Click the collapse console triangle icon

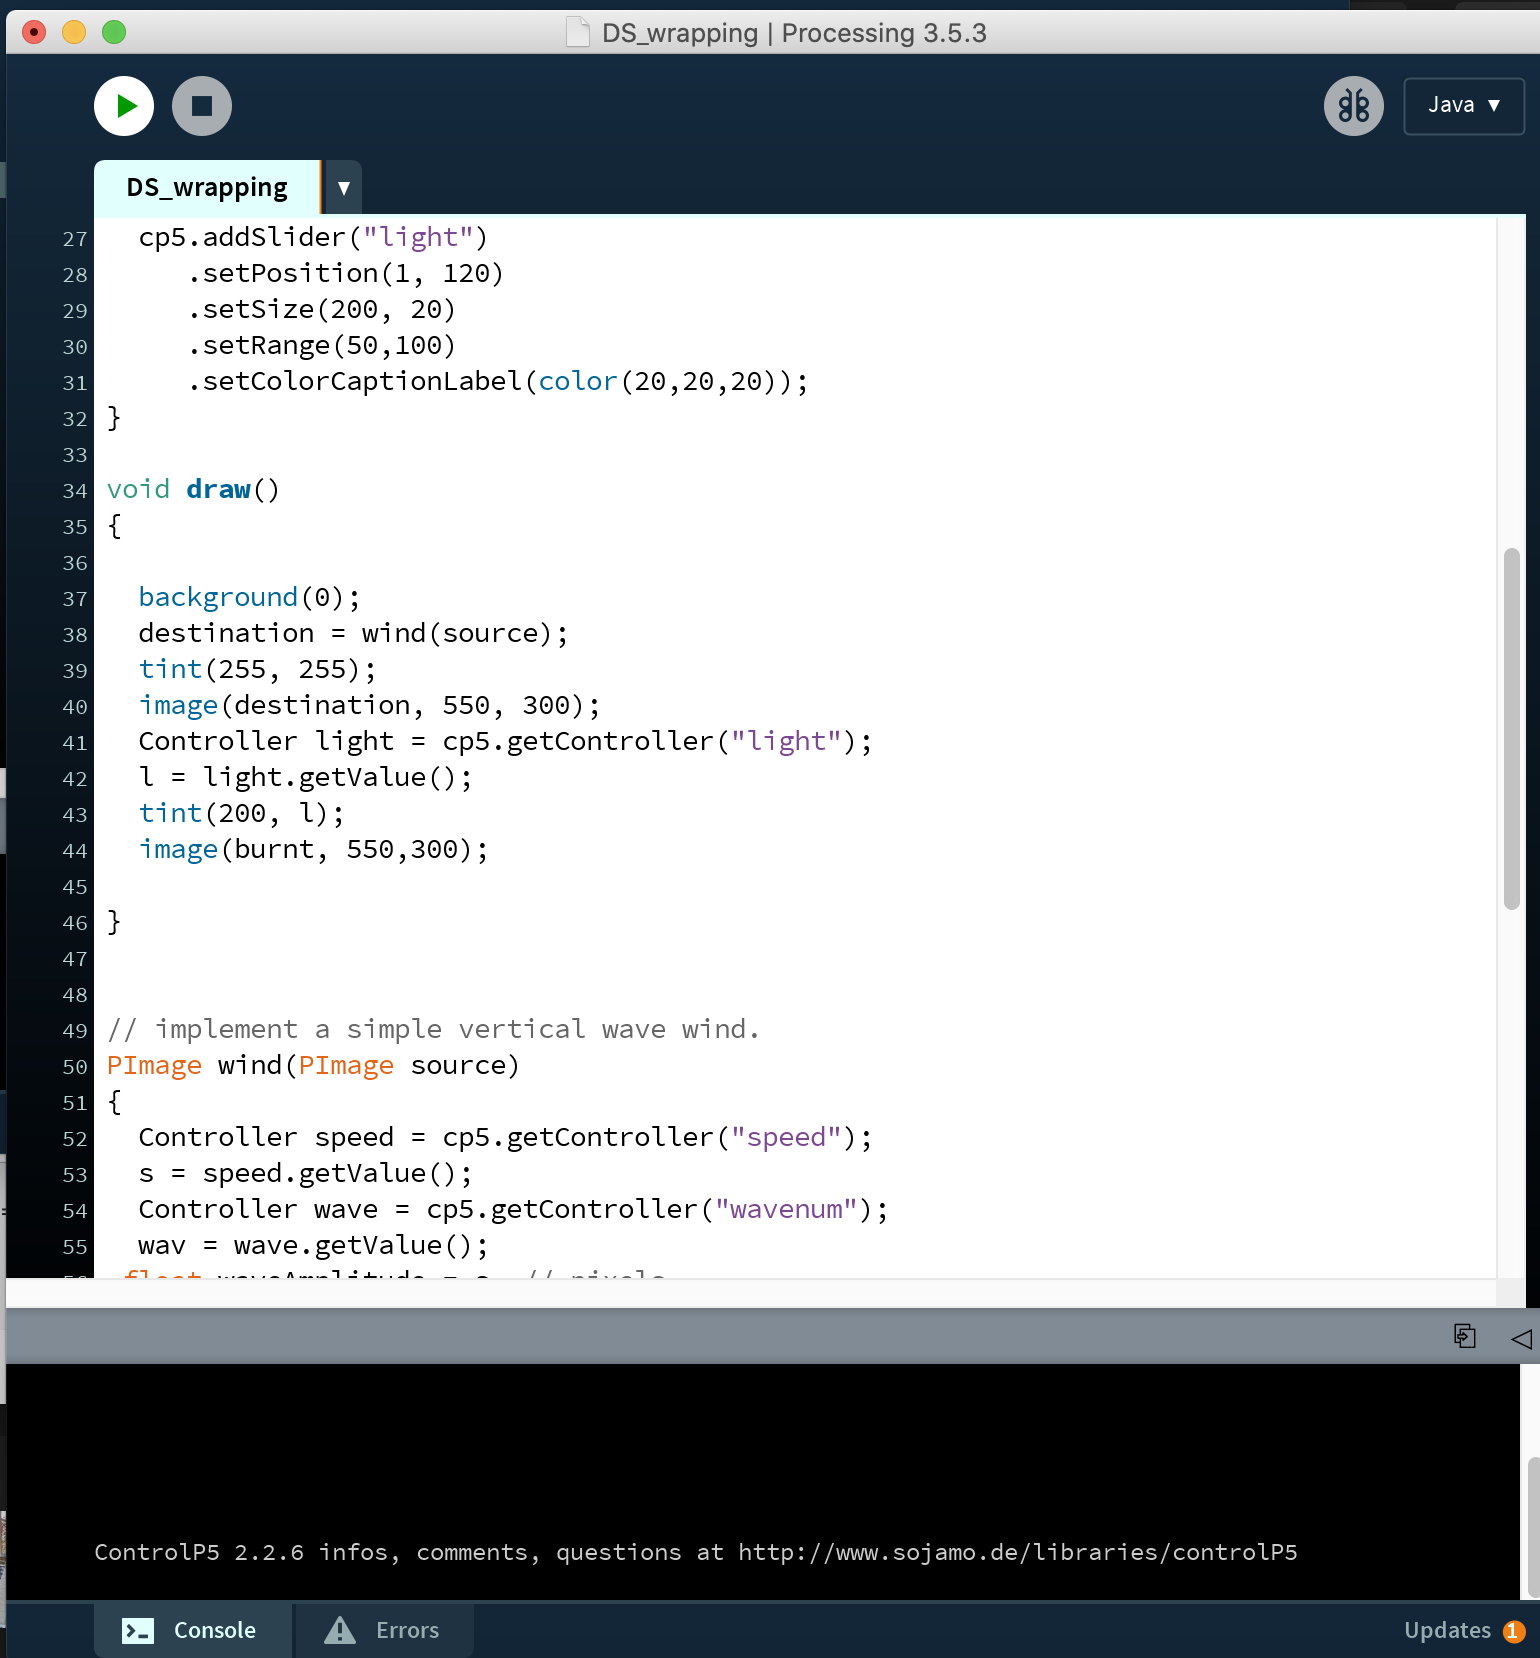click(x=1521, y=1338)
